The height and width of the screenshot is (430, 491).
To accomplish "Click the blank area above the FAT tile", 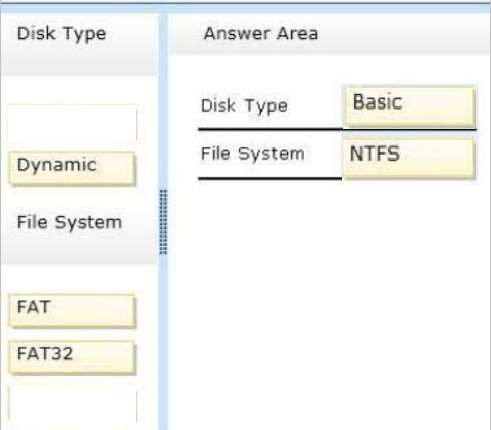I will (x=79, y=278).
